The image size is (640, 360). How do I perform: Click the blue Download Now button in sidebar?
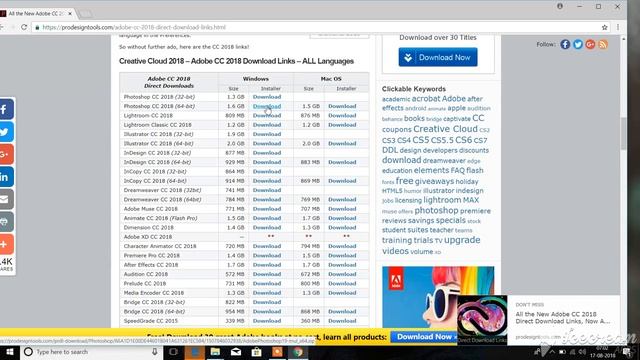click(x=438, y=57)
